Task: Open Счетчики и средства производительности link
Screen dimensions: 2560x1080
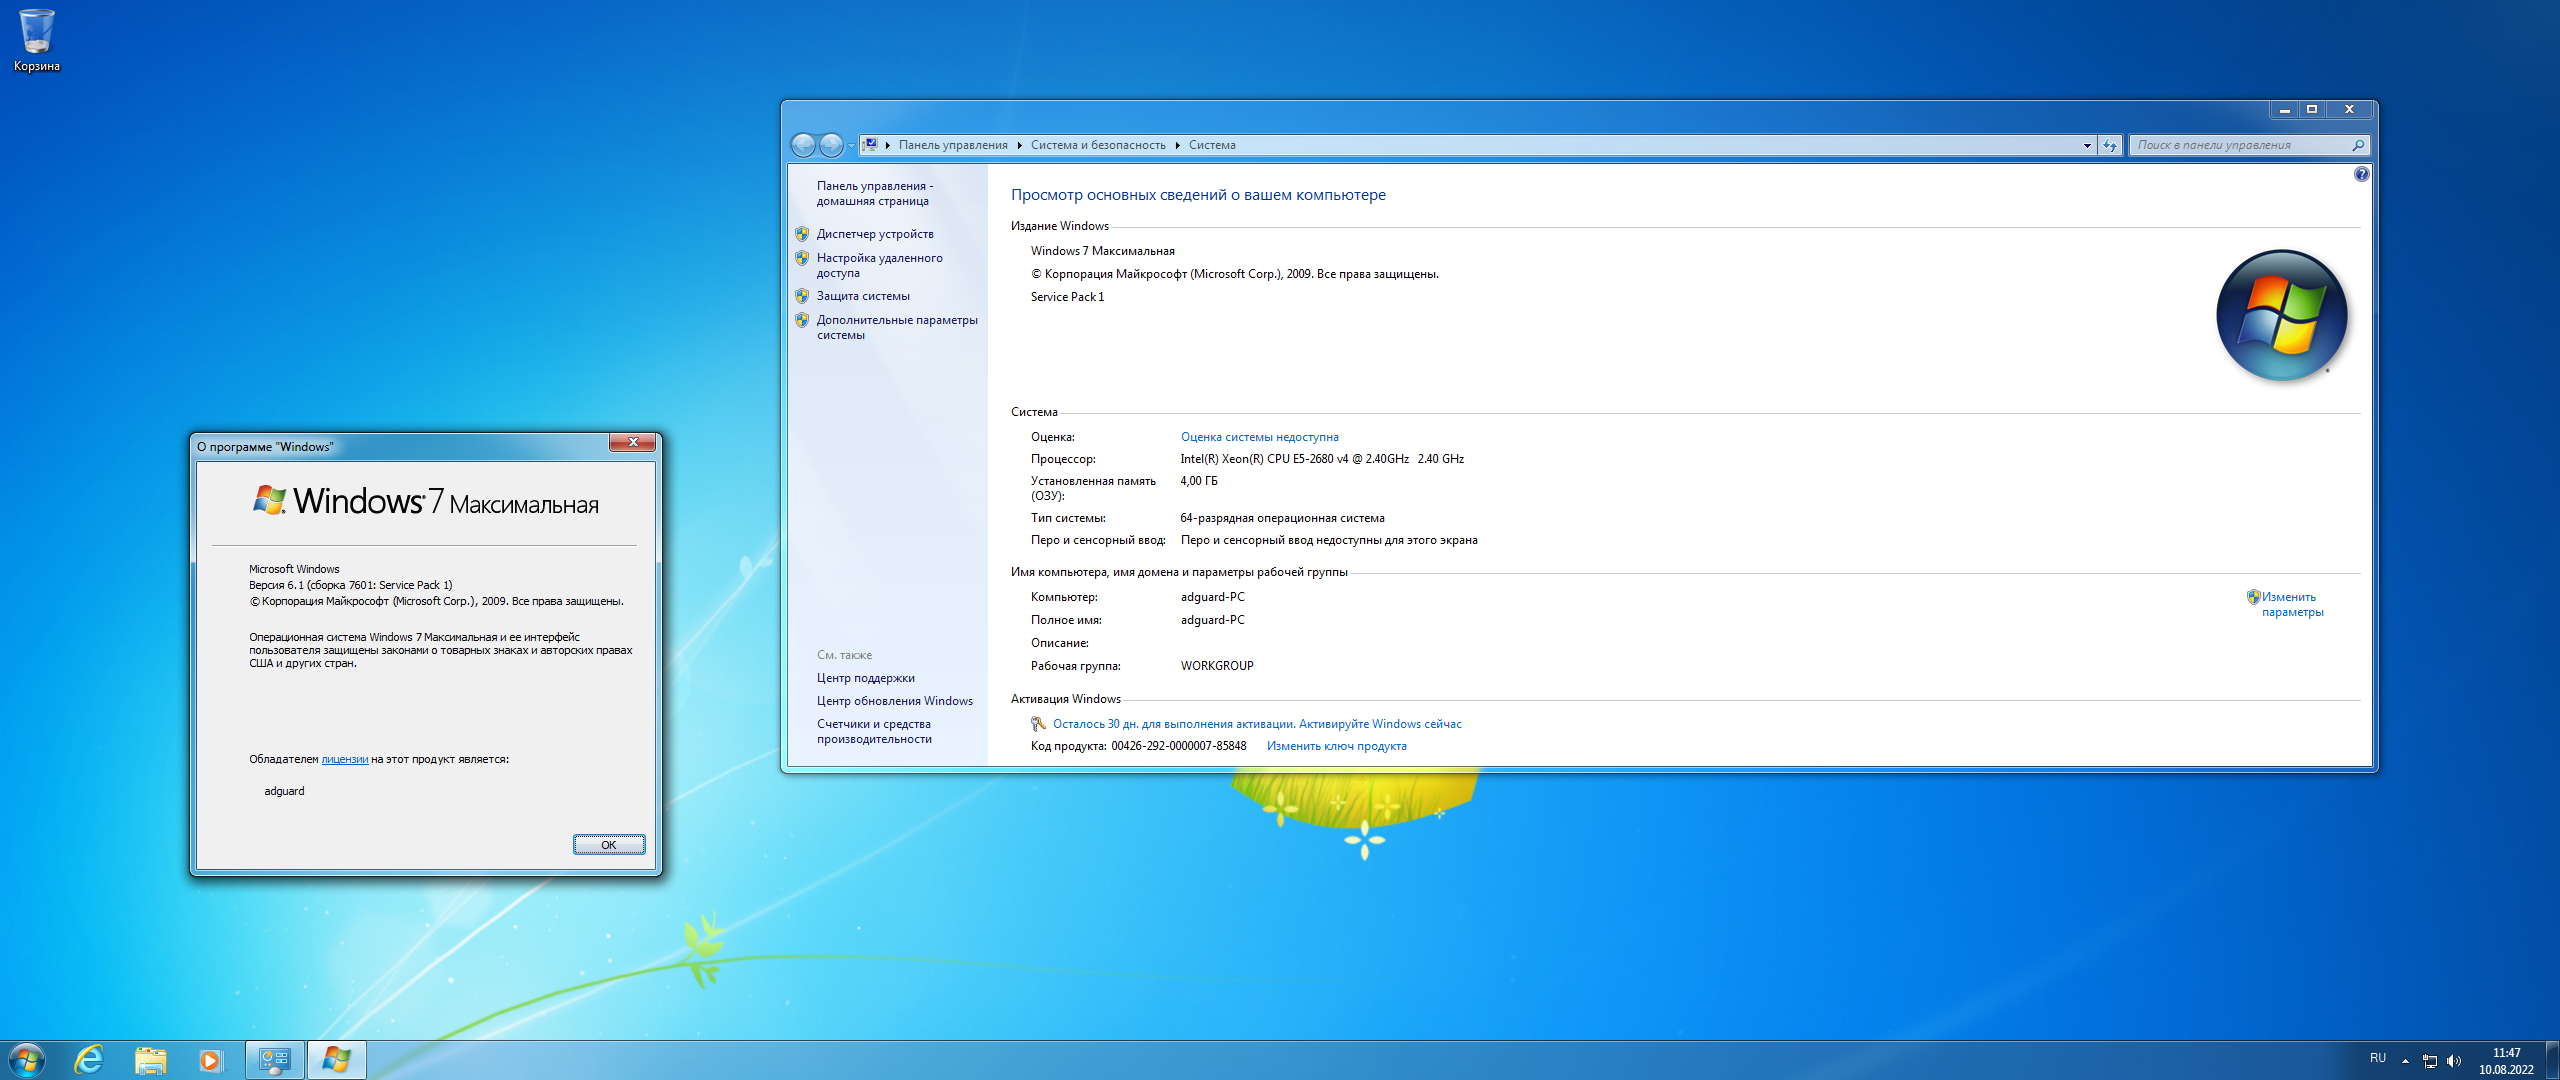Action: 874,731
